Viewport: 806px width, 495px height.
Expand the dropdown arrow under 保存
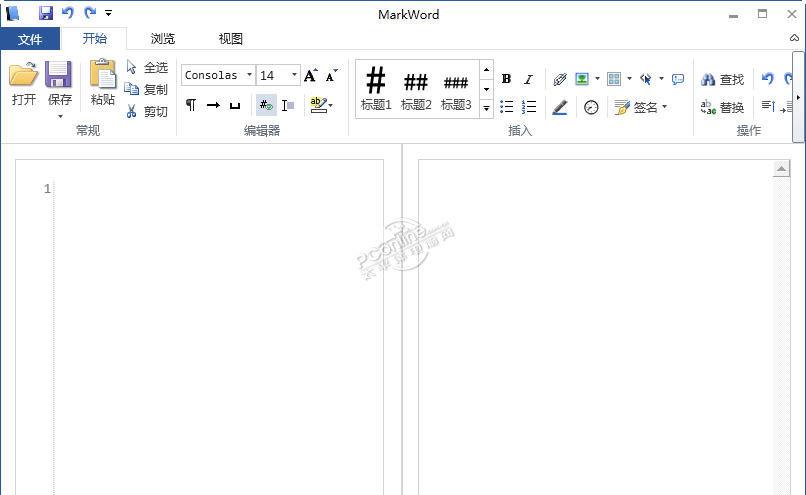60,117
